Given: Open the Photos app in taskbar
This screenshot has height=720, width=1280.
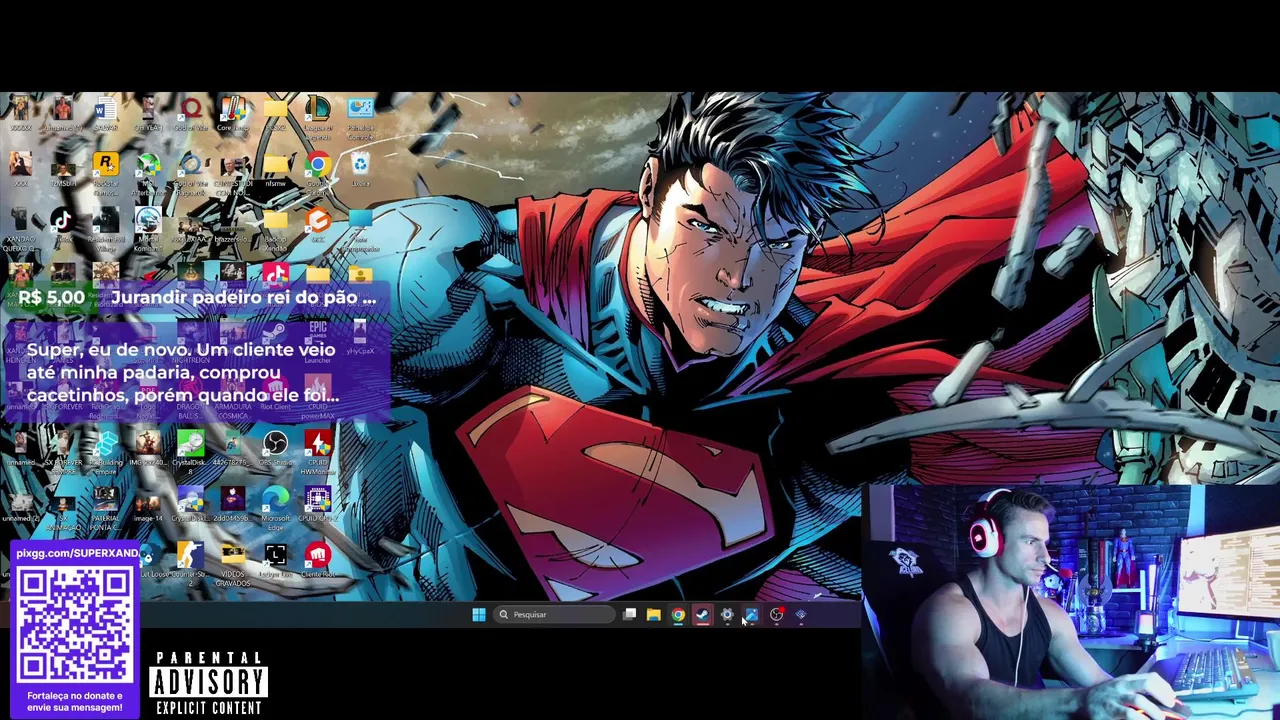Looking at the screenshot, I should (x=751, y=614).
